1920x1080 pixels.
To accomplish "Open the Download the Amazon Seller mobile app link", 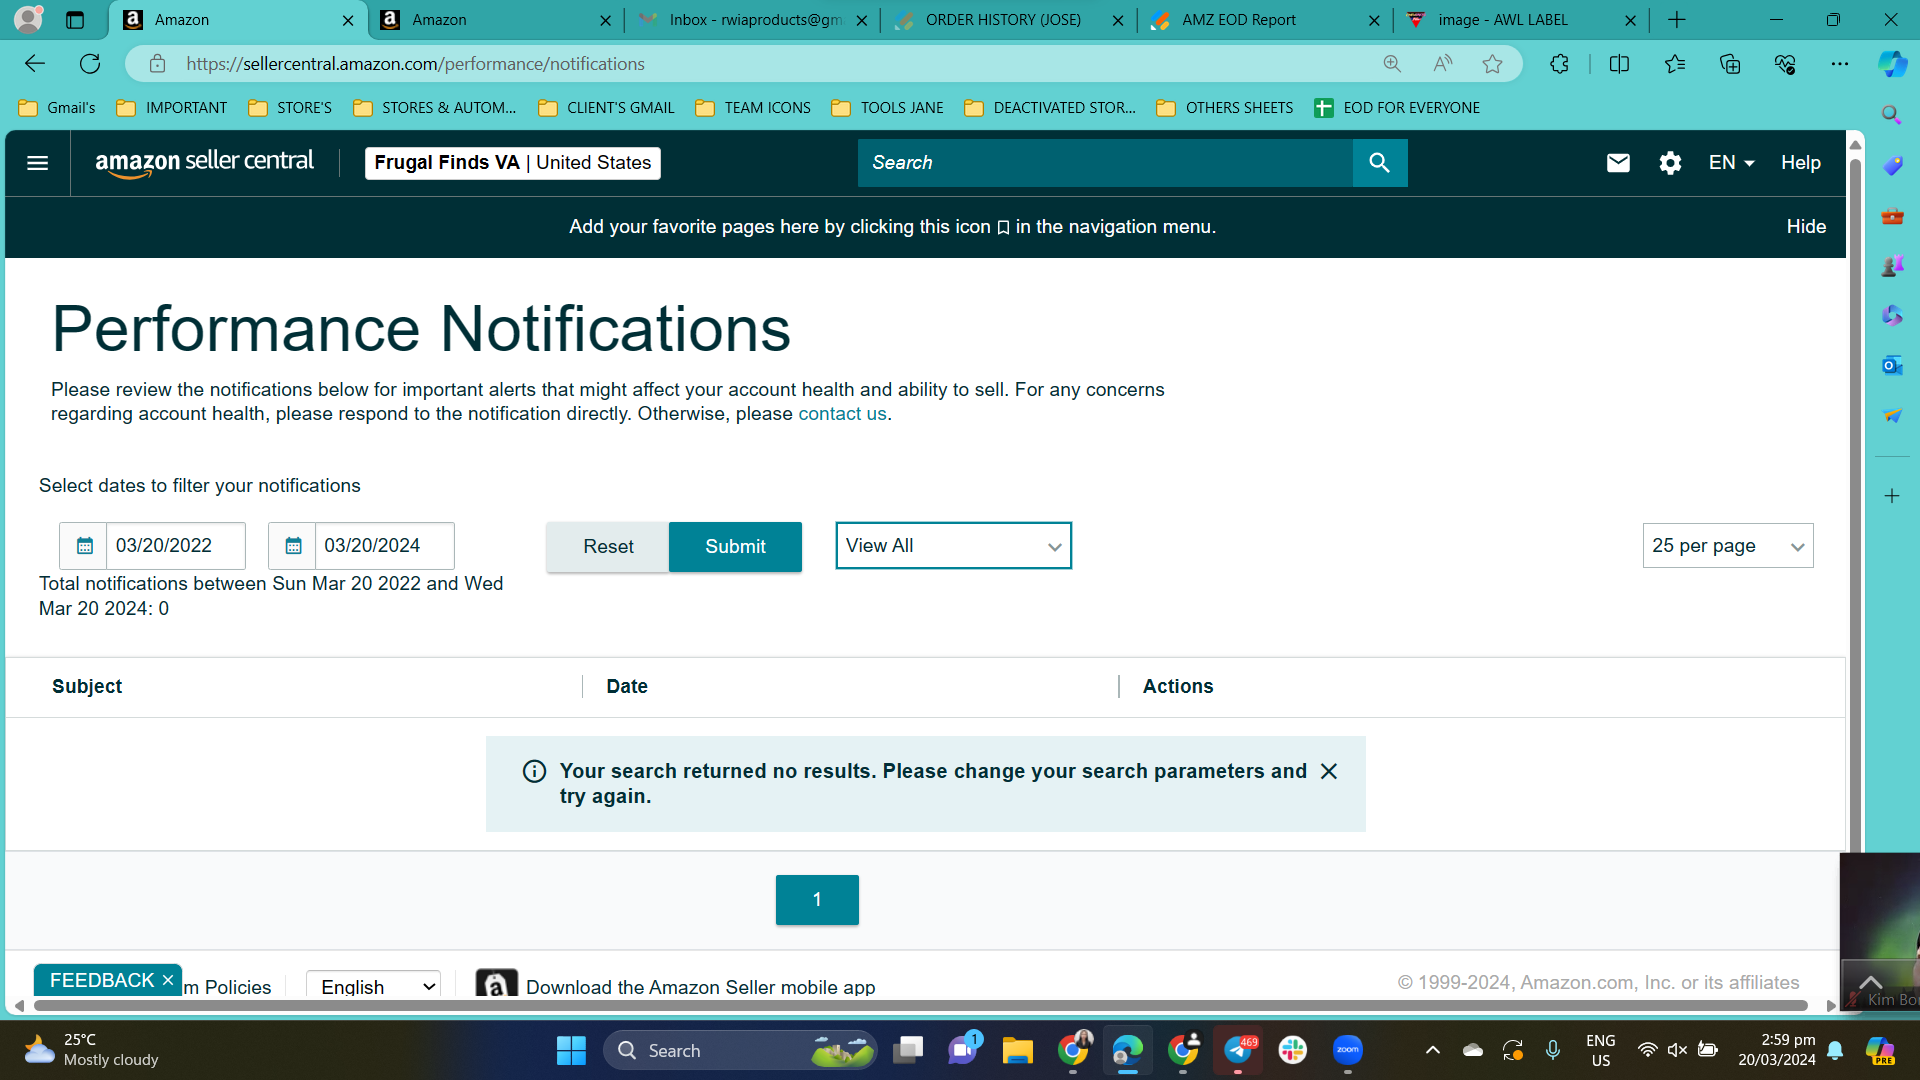I will [700, 987].
